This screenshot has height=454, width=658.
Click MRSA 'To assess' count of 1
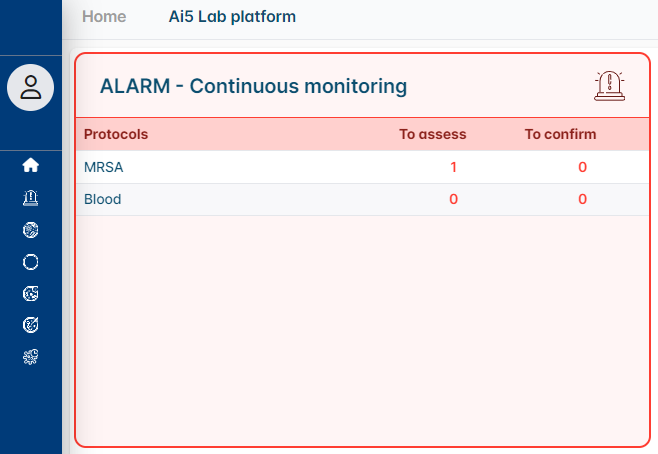pyautogui.click(x=453, y=167)
